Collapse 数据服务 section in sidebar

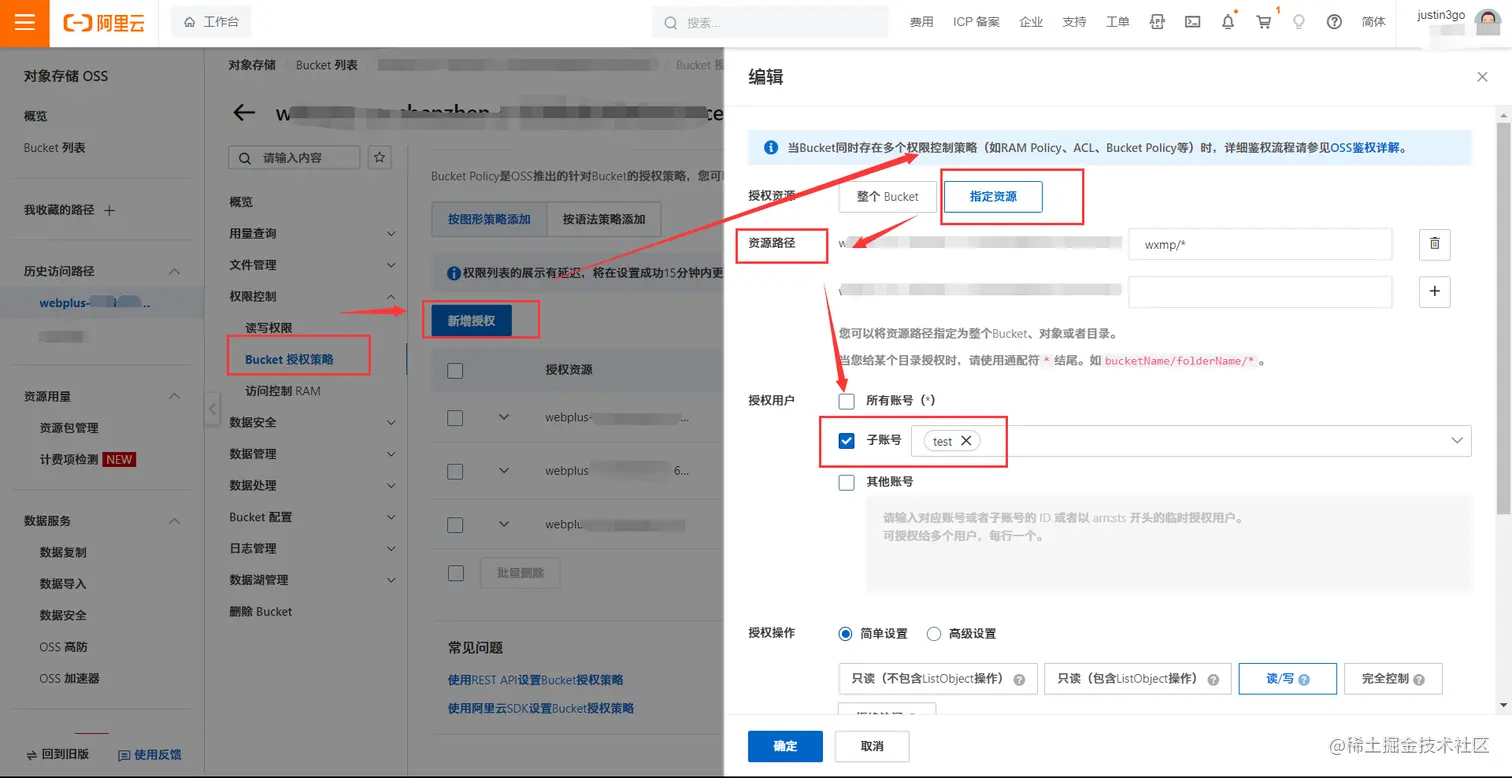pyautogui.click(x=174, y=521)
